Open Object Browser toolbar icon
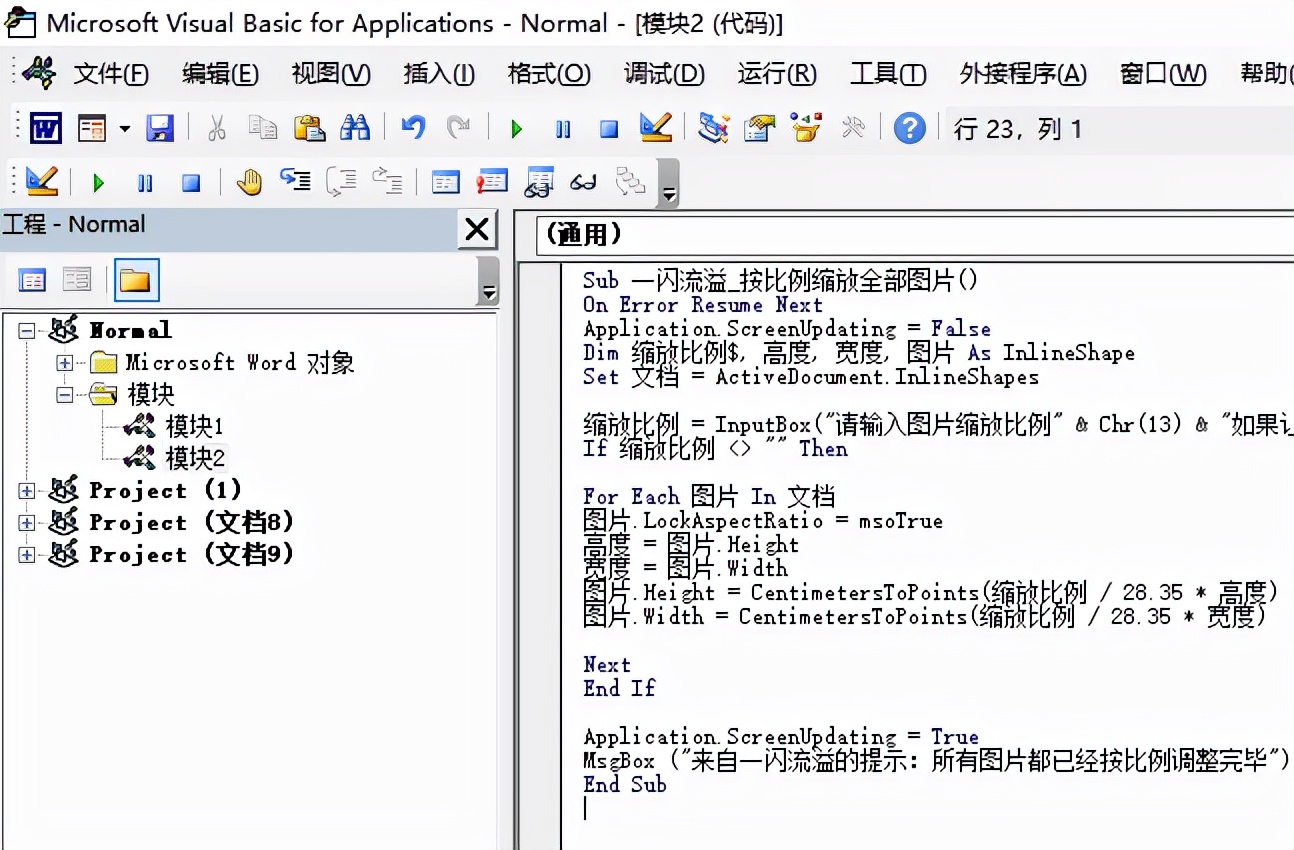 point(806,127)
